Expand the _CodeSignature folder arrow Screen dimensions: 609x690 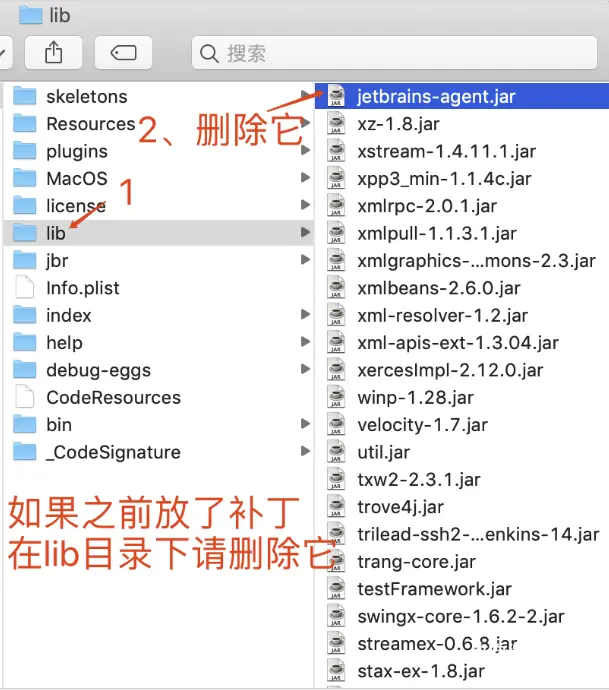tap(305, 451)
